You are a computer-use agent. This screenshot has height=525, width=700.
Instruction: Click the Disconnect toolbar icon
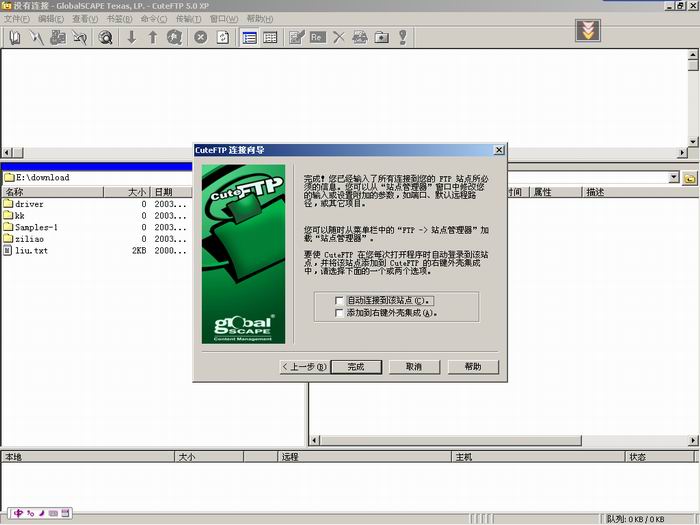click(79, 38)
